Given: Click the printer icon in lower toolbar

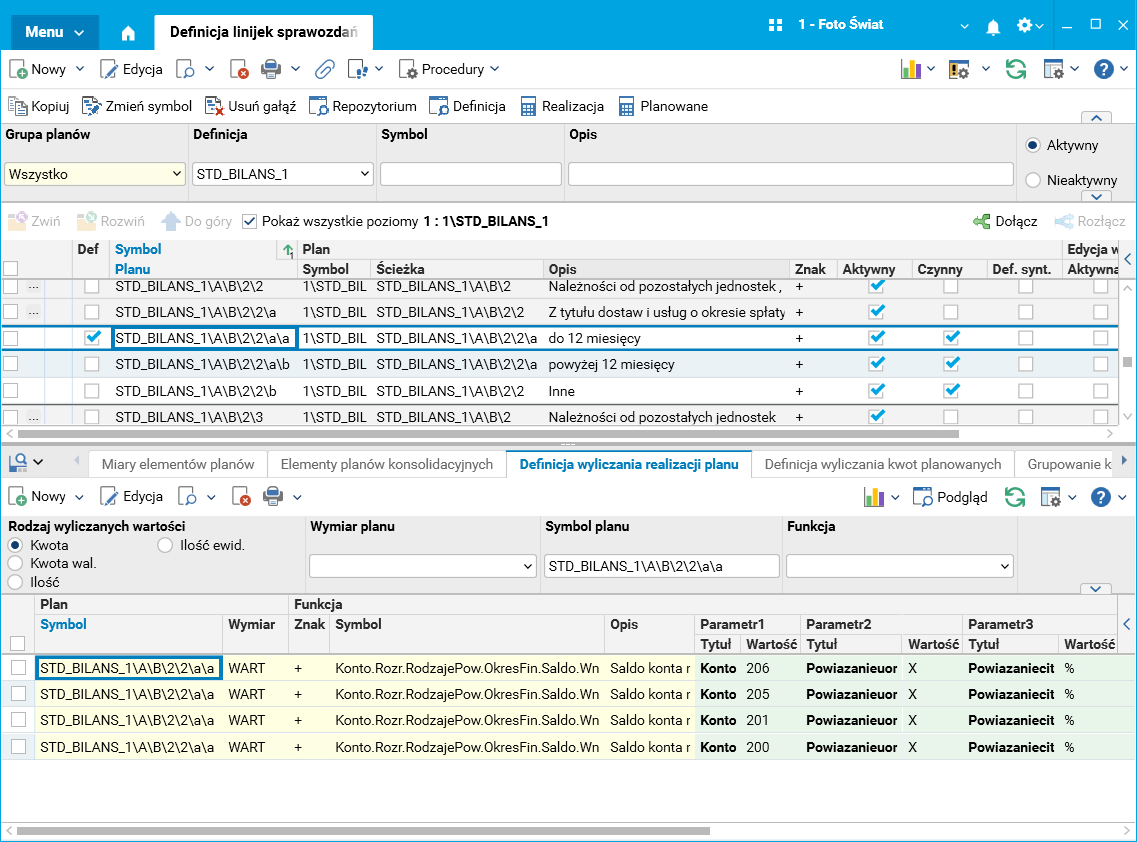Looking at the screenshot, I should pyautogui.click(x=272, y=496).
